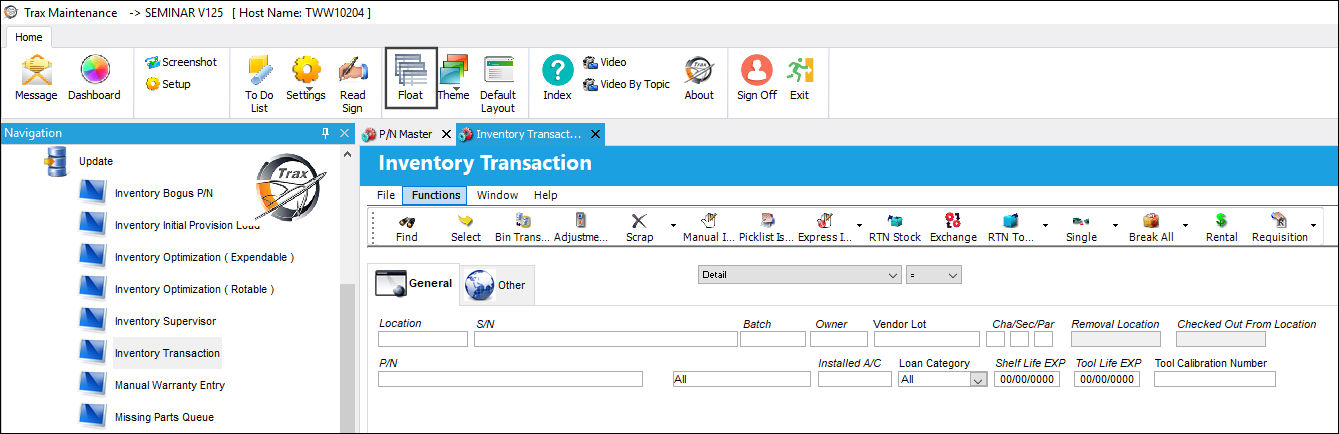Click the Exchange toolbar button
1339x434 pixels.
coord(953,229)
